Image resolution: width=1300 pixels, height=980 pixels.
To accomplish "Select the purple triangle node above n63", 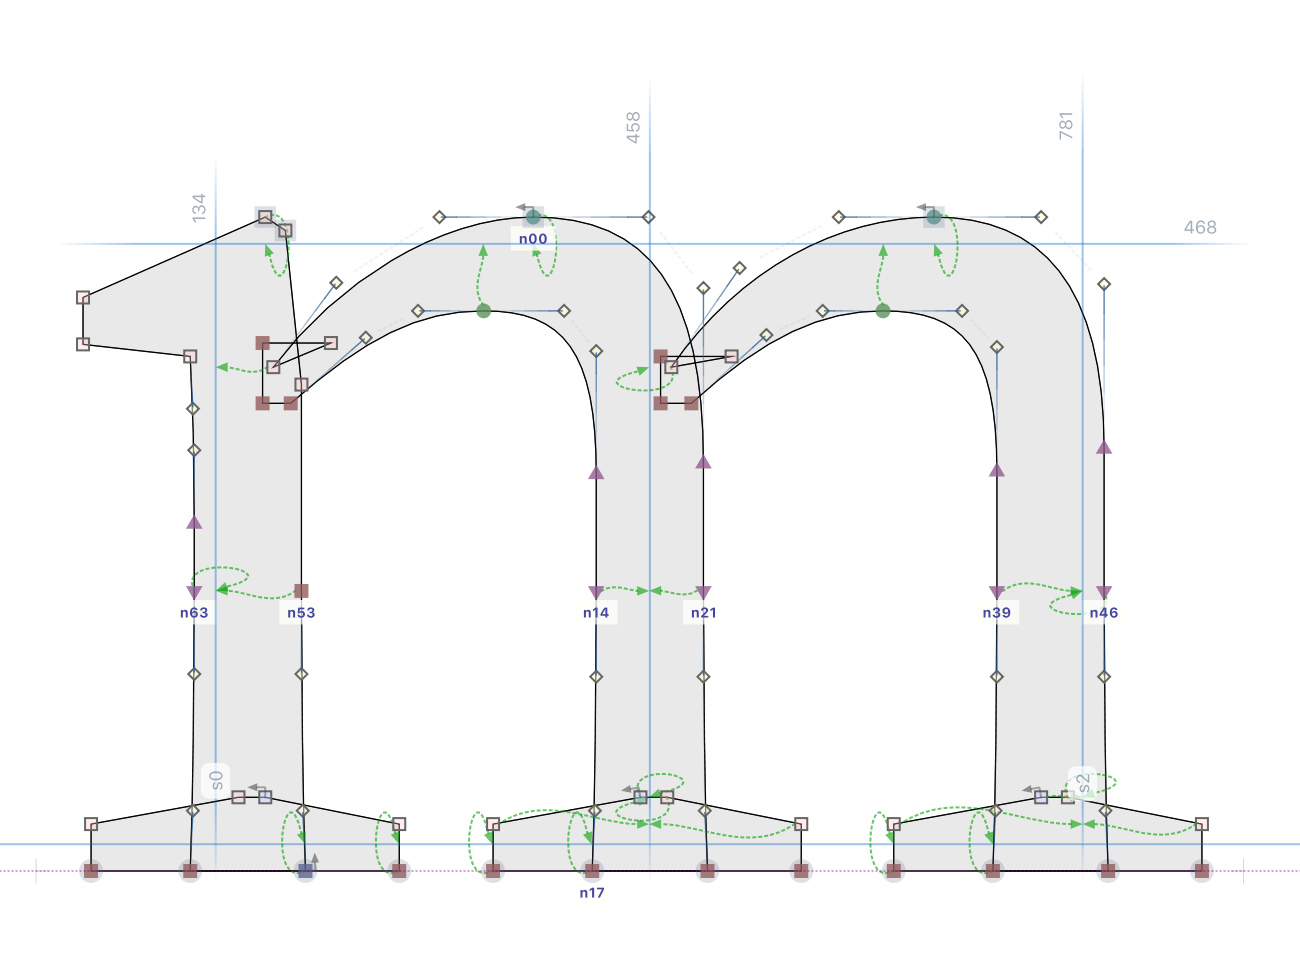I will pos(194,592).
